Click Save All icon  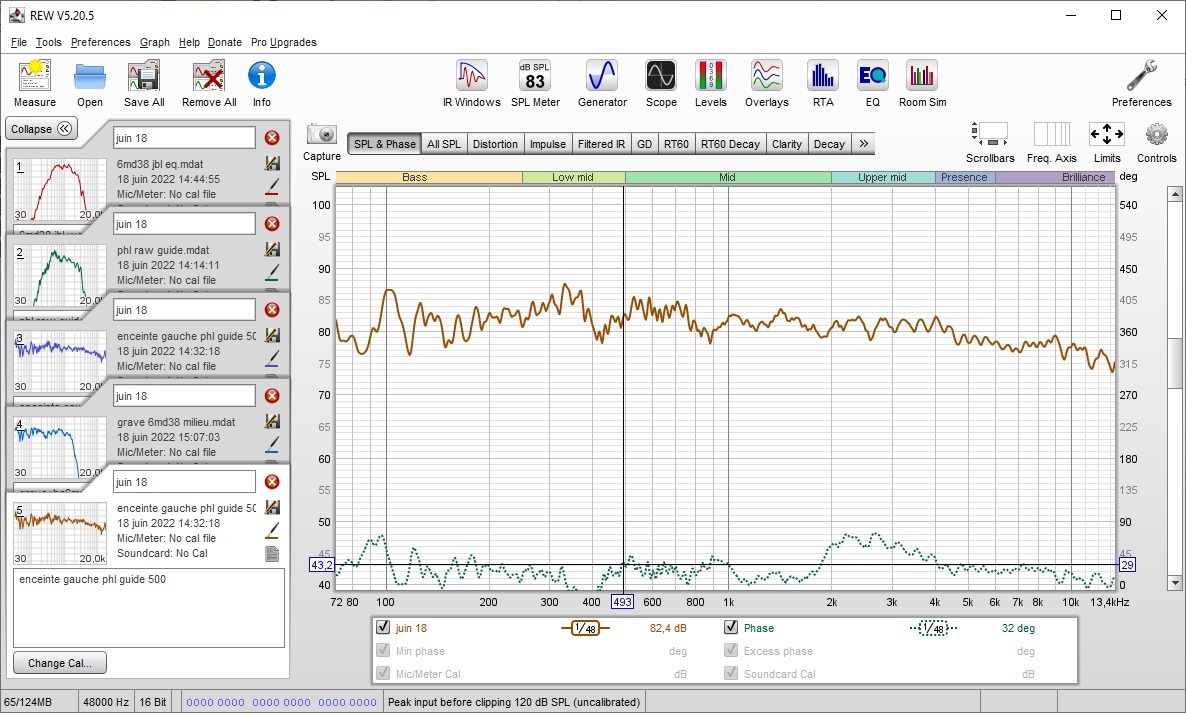click(143, 76)
